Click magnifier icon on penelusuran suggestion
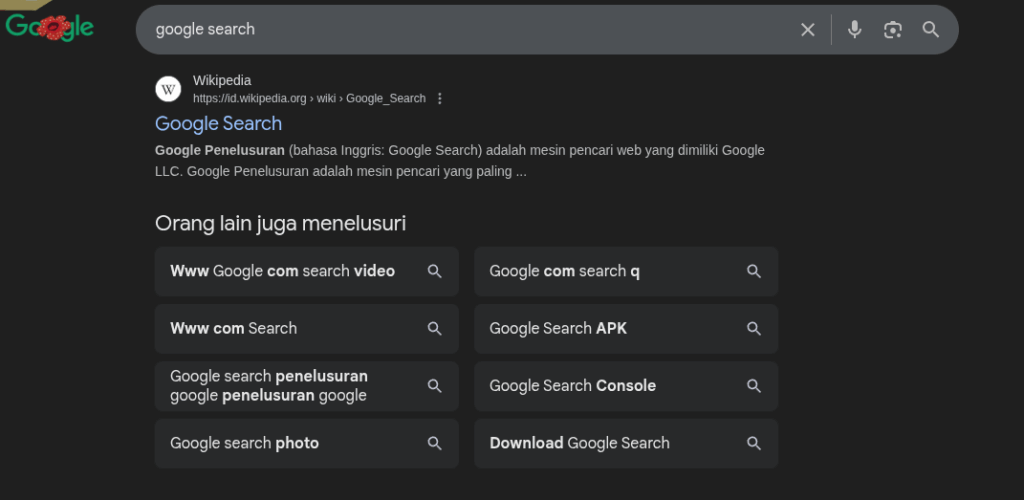 point(435,386)
